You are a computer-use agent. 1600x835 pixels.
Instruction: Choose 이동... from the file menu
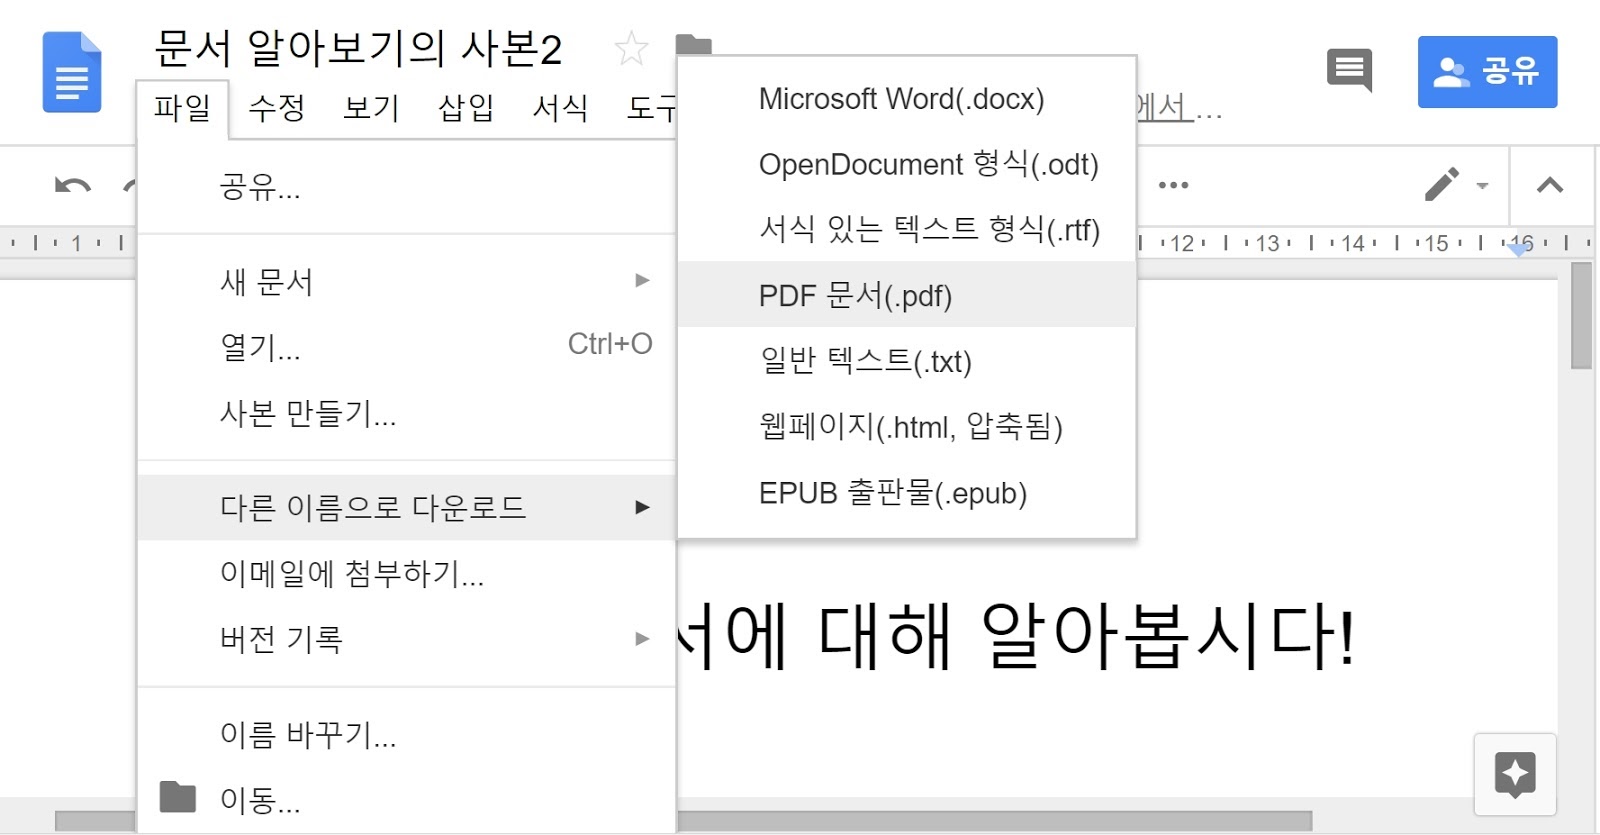pyautogui.click(x=407, y=800)
